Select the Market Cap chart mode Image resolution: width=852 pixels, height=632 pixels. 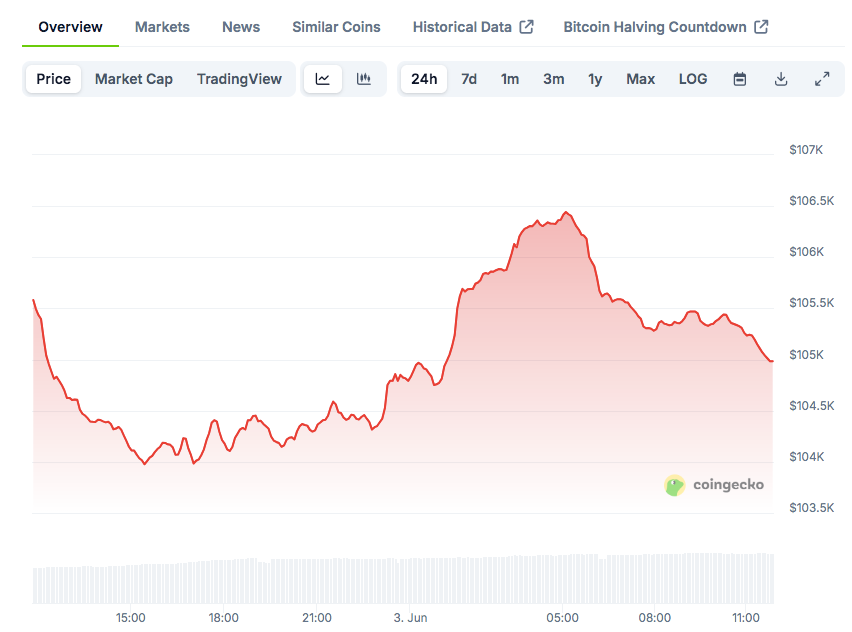[x=134, y=79]
